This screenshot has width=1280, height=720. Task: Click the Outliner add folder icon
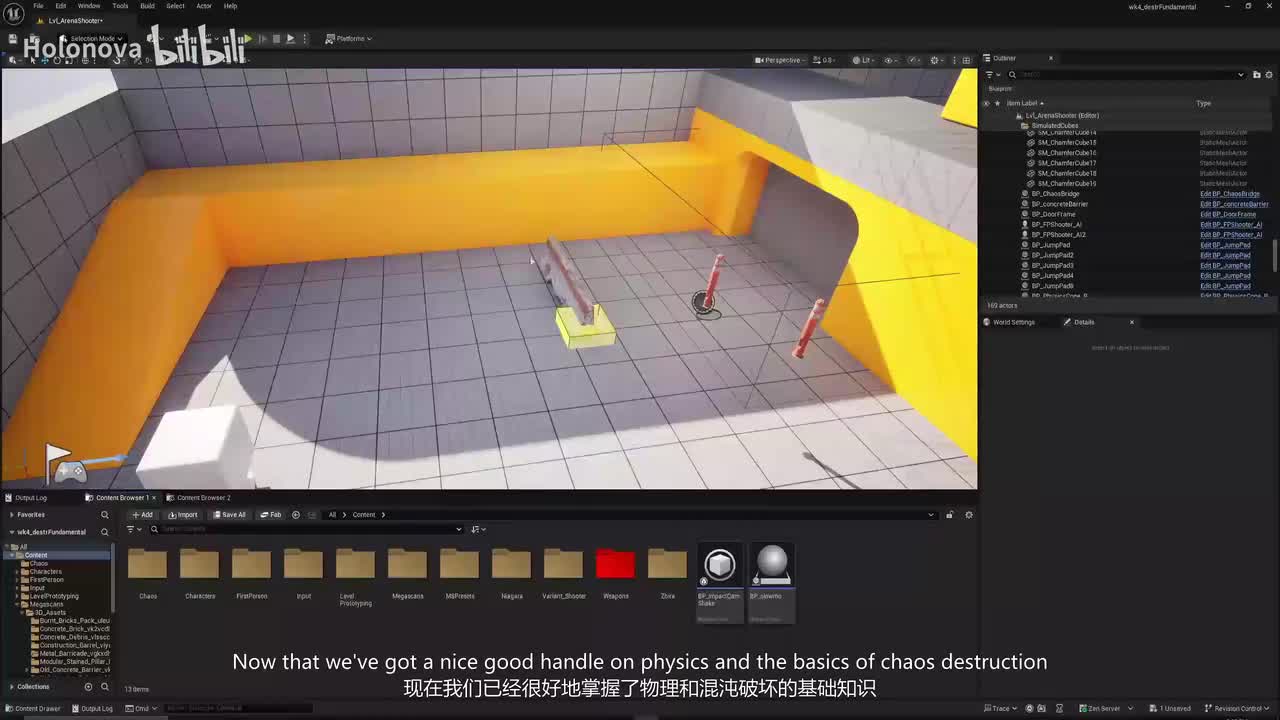click(1257, 74)
